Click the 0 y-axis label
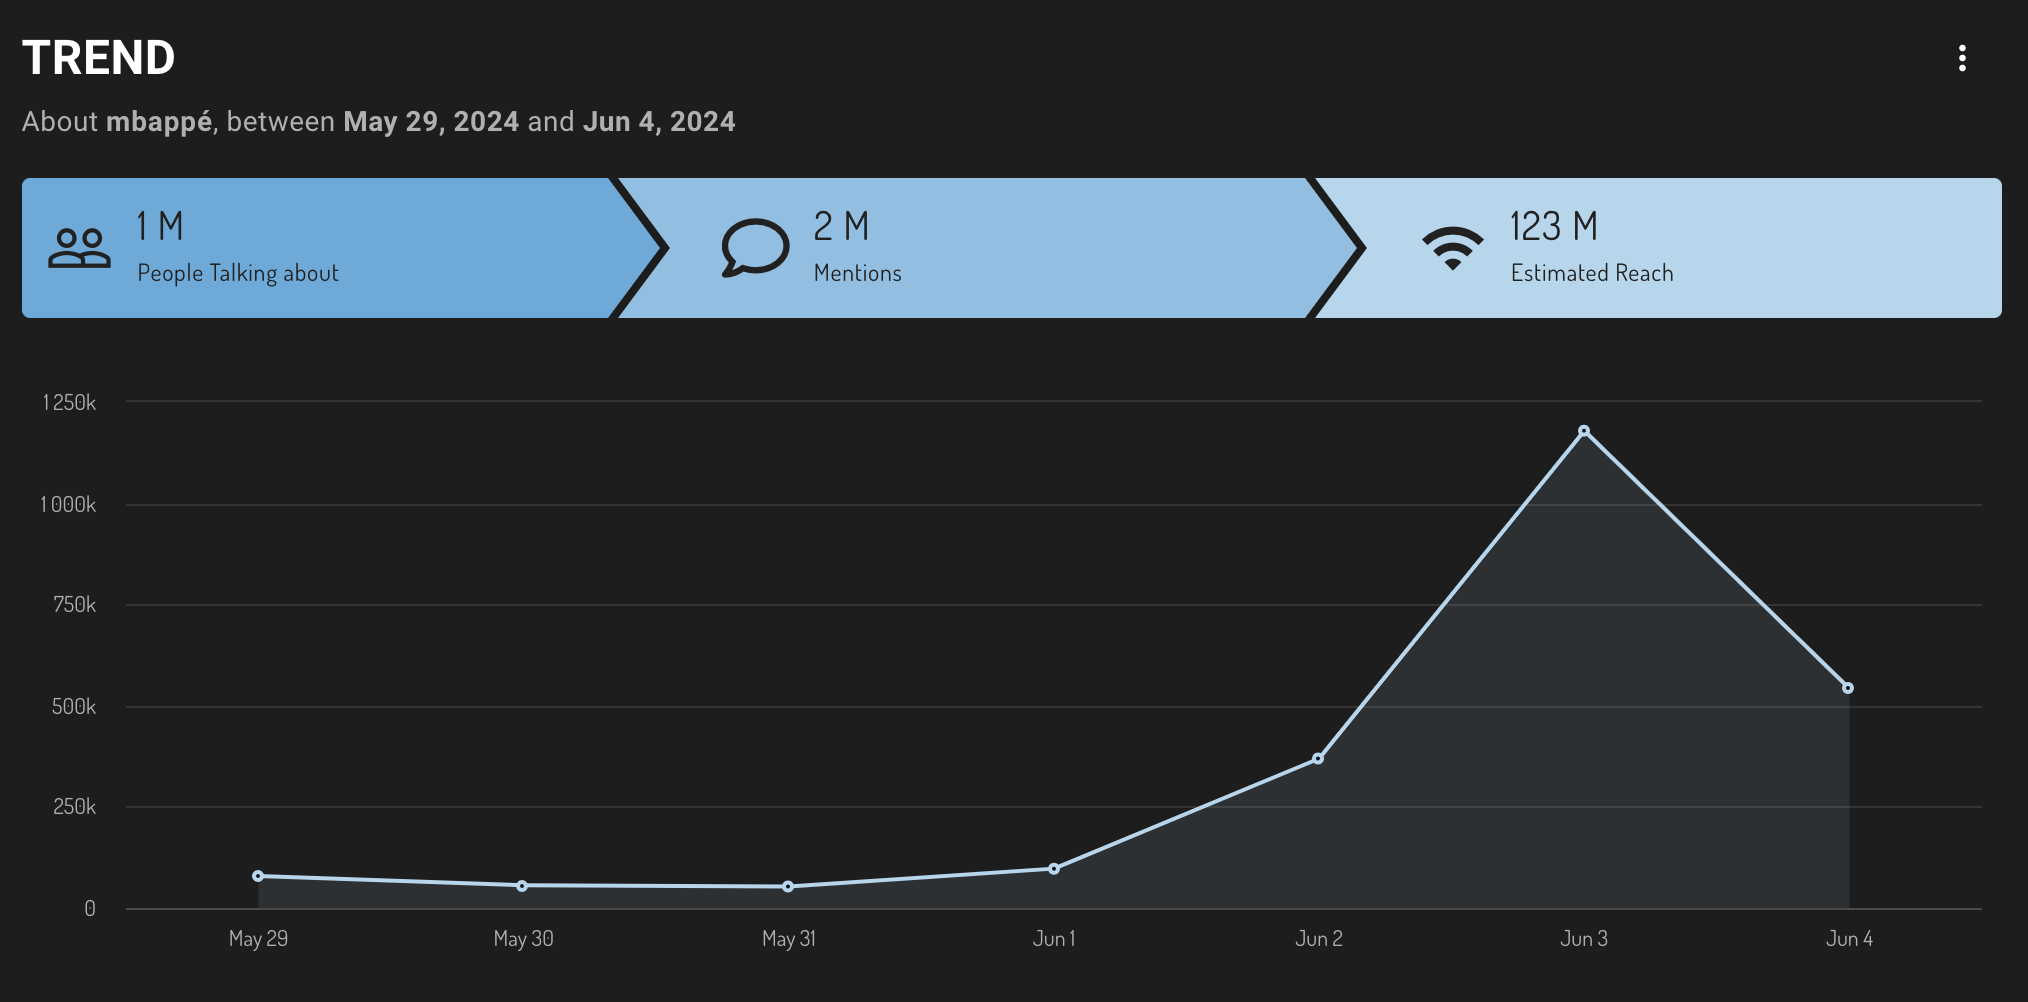2028x1002 pixels. coord(90,908)
